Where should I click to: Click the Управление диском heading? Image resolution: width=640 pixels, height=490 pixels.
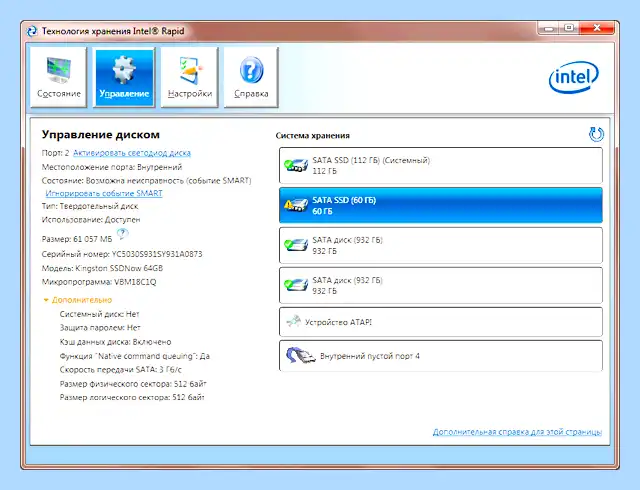[x=101, y=134]
